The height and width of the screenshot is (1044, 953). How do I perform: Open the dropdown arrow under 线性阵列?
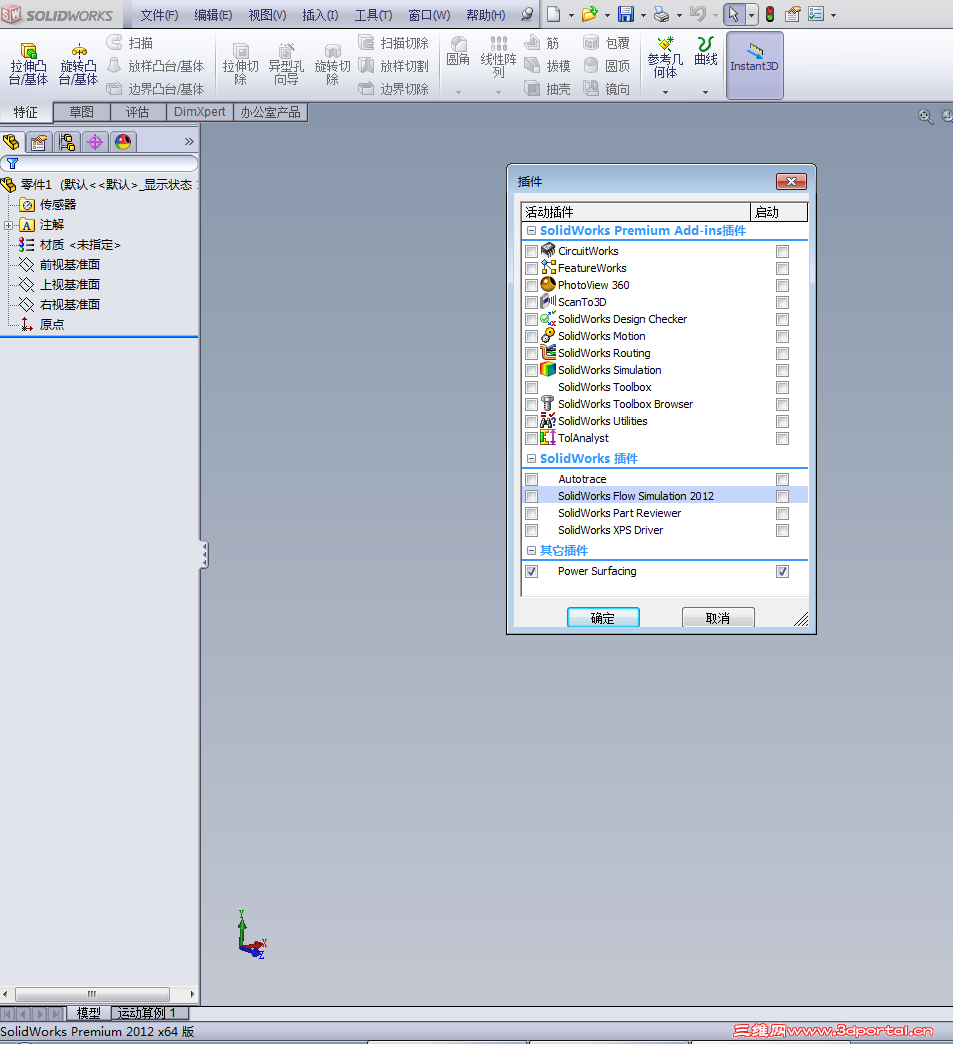click(x=498, y=92)
